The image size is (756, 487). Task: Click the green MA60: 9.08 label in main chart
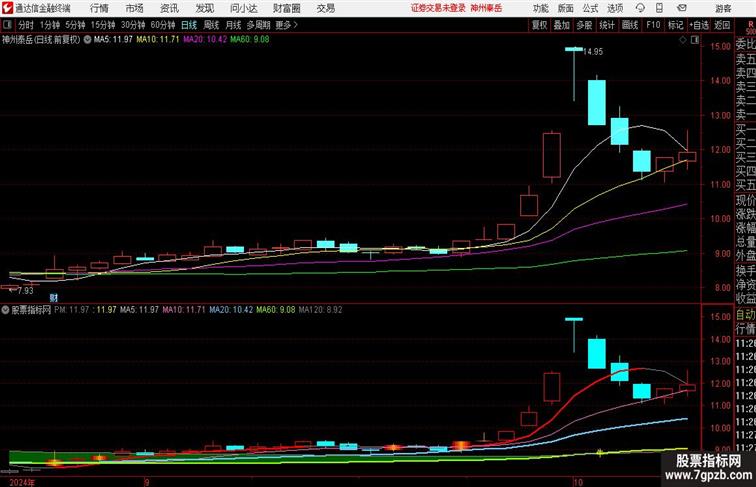tap(250, 40)
